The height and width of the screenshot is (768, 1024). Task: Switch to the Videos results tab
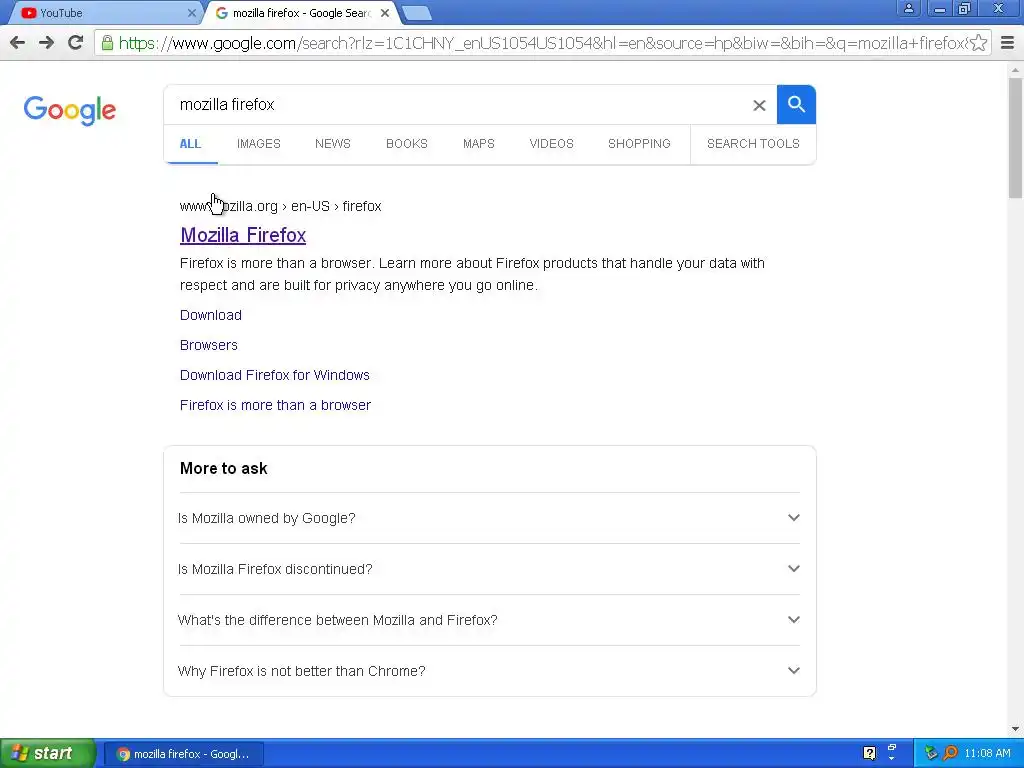tap(551, 144)
